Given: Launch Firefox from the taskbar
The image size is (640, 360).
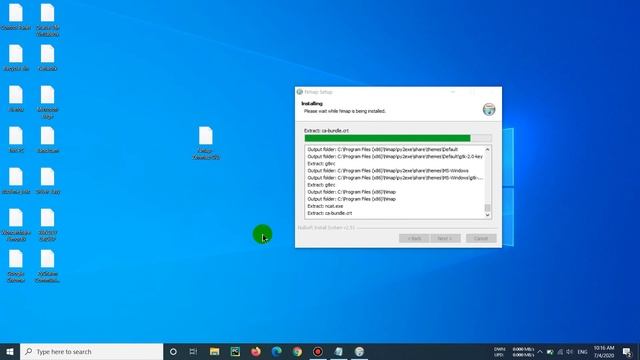Looking at the screenshot, I should (256, 352).
